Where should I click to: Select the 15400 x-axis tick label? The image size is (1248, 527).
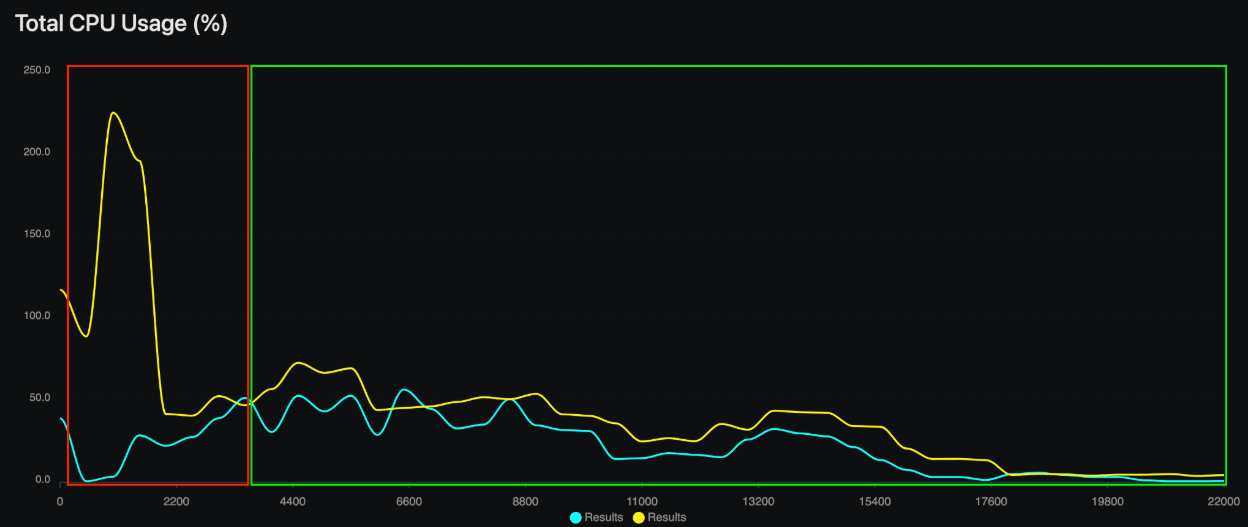(x=875, y=501)
